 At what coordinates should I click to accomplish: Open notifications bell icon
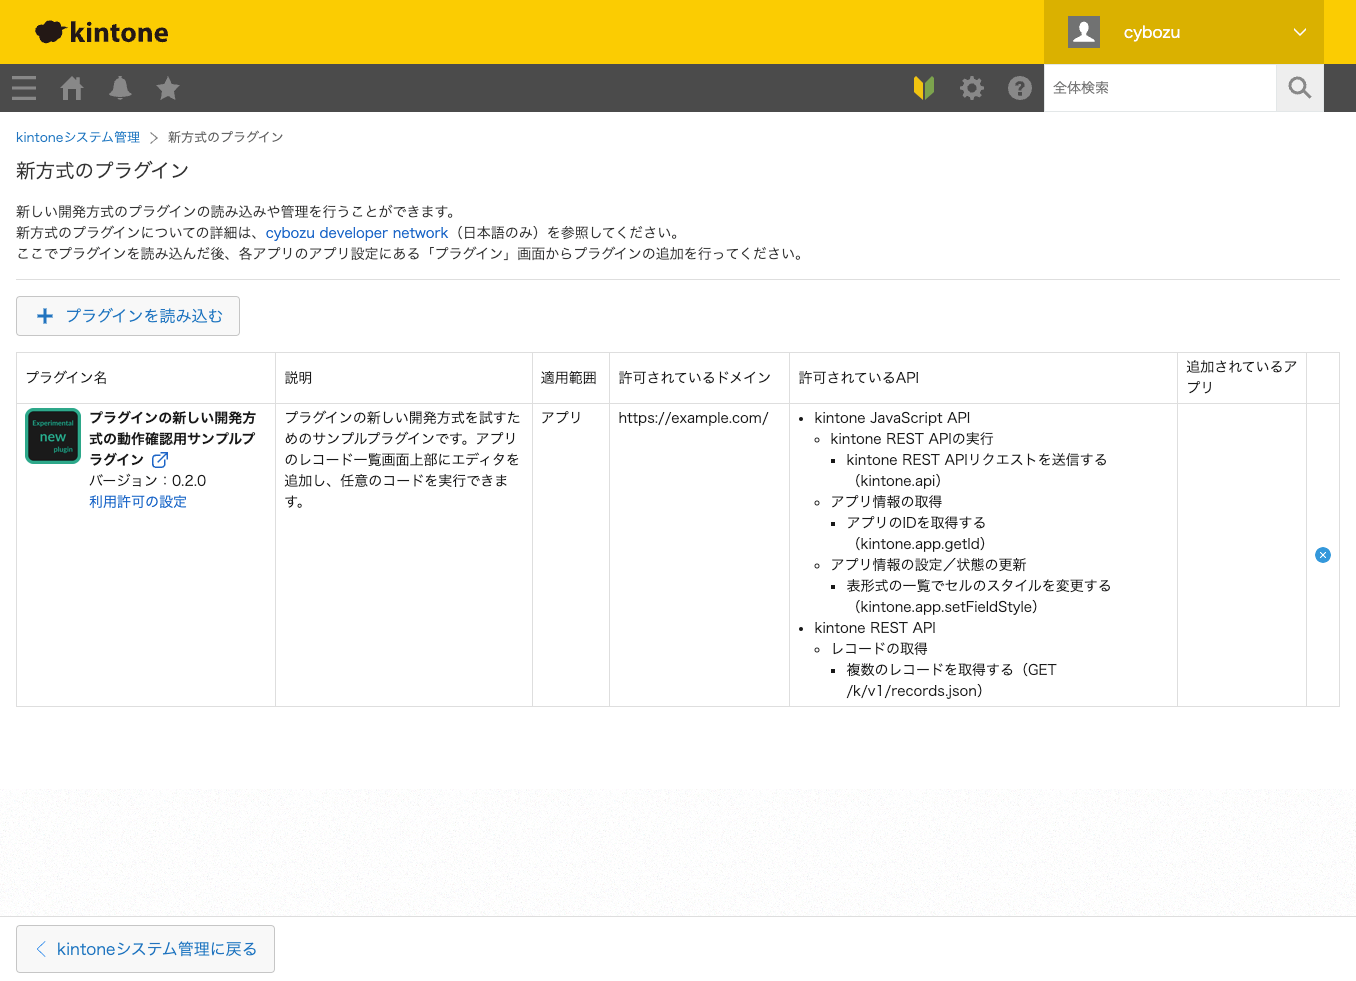pos(120,88)
